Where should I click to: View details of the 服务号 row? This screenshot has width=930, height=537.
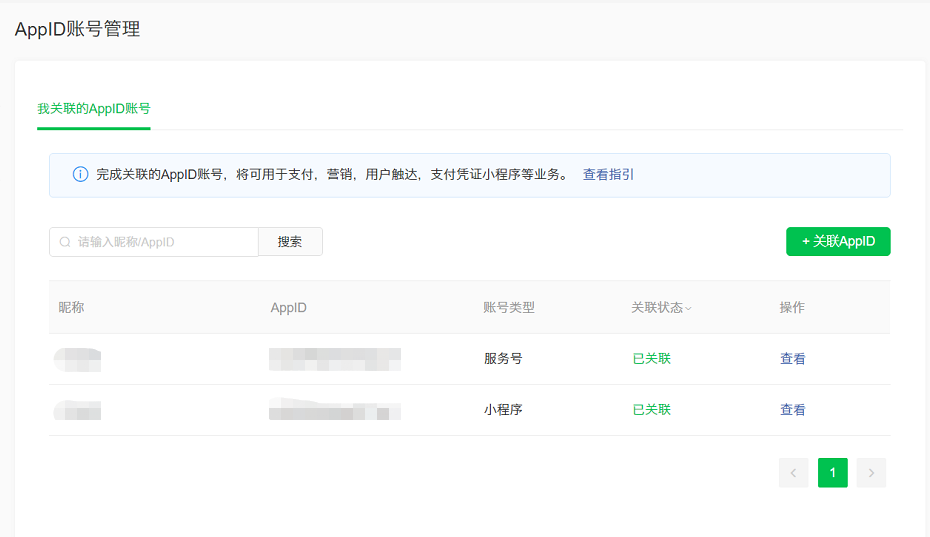coord(792,358)
